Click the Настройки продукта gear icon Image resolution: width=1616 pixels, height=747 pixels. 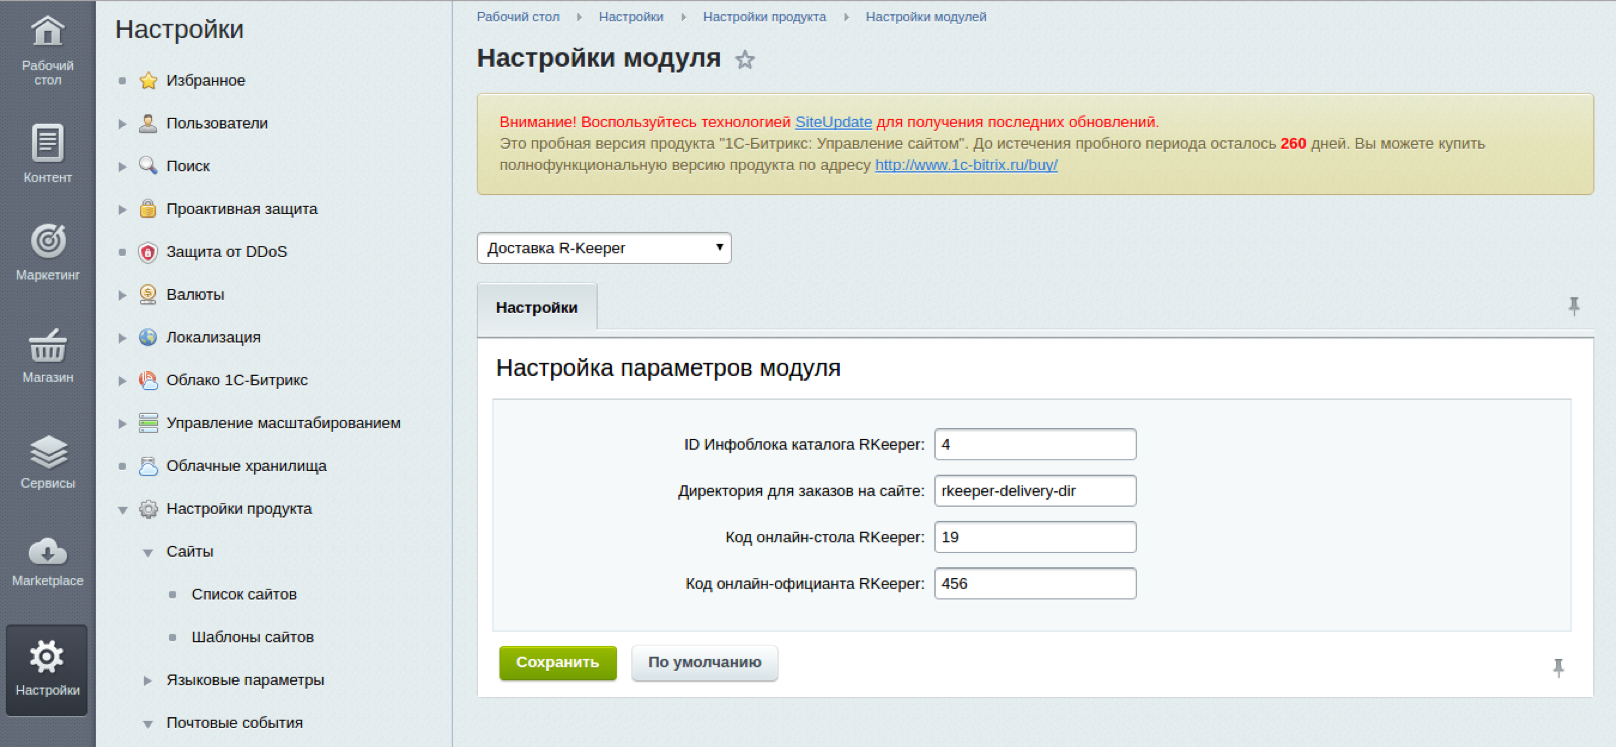[x=148, y=509]
